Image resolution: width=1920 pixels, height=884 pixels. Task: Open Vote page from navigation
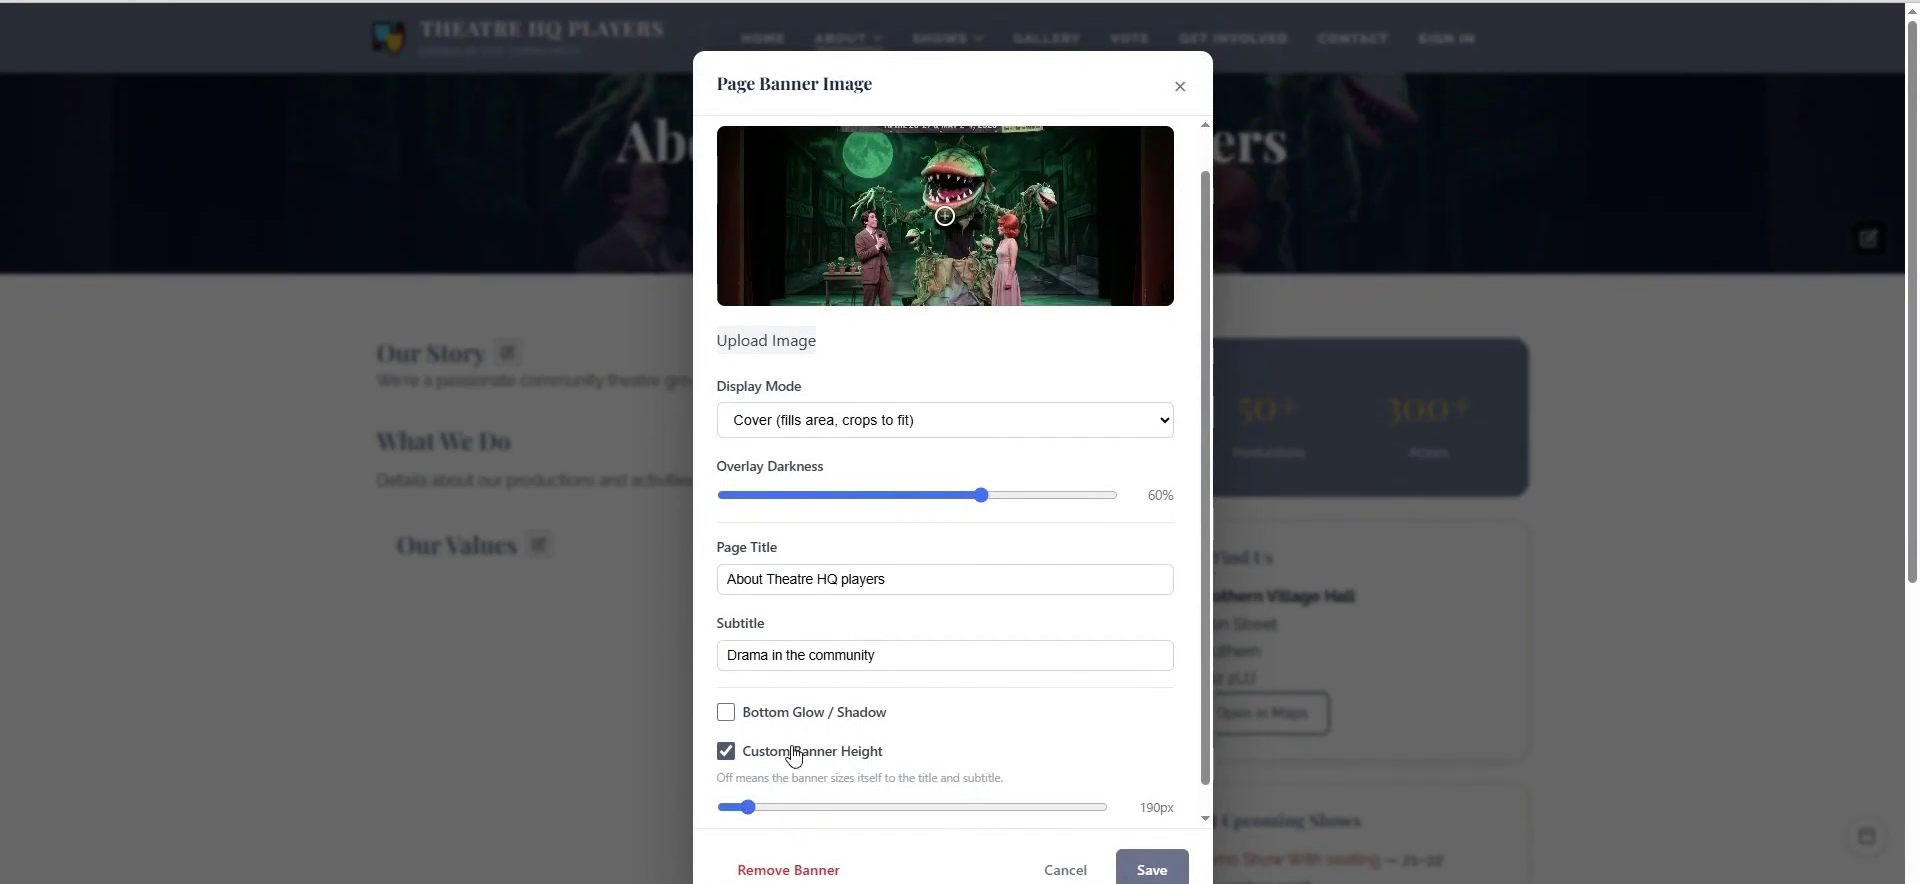(1129, 39)
